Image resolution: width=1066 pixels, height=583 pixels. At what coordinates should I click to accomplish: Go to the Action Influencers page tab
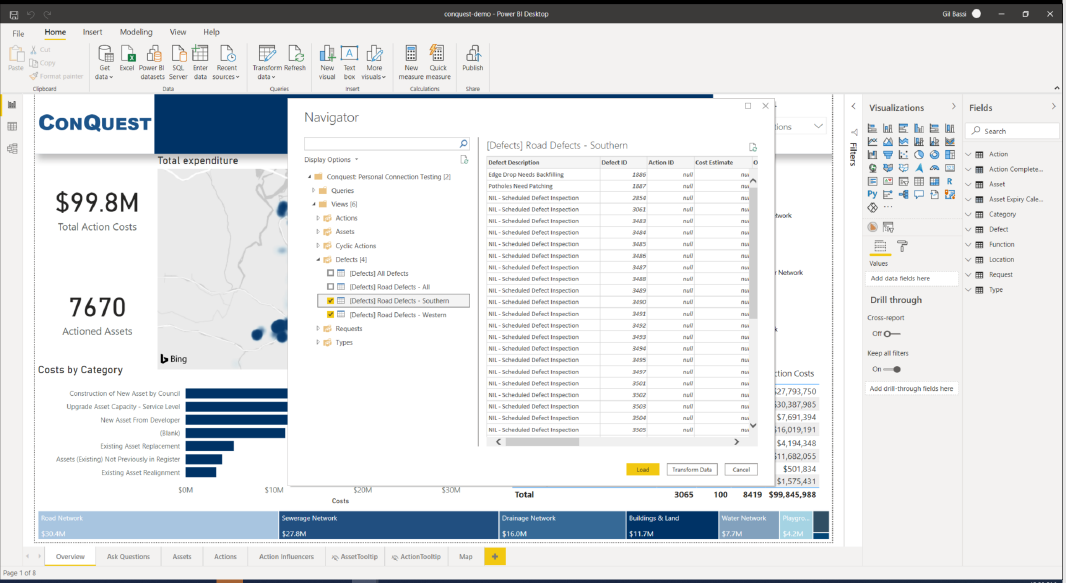click(286, 556)
